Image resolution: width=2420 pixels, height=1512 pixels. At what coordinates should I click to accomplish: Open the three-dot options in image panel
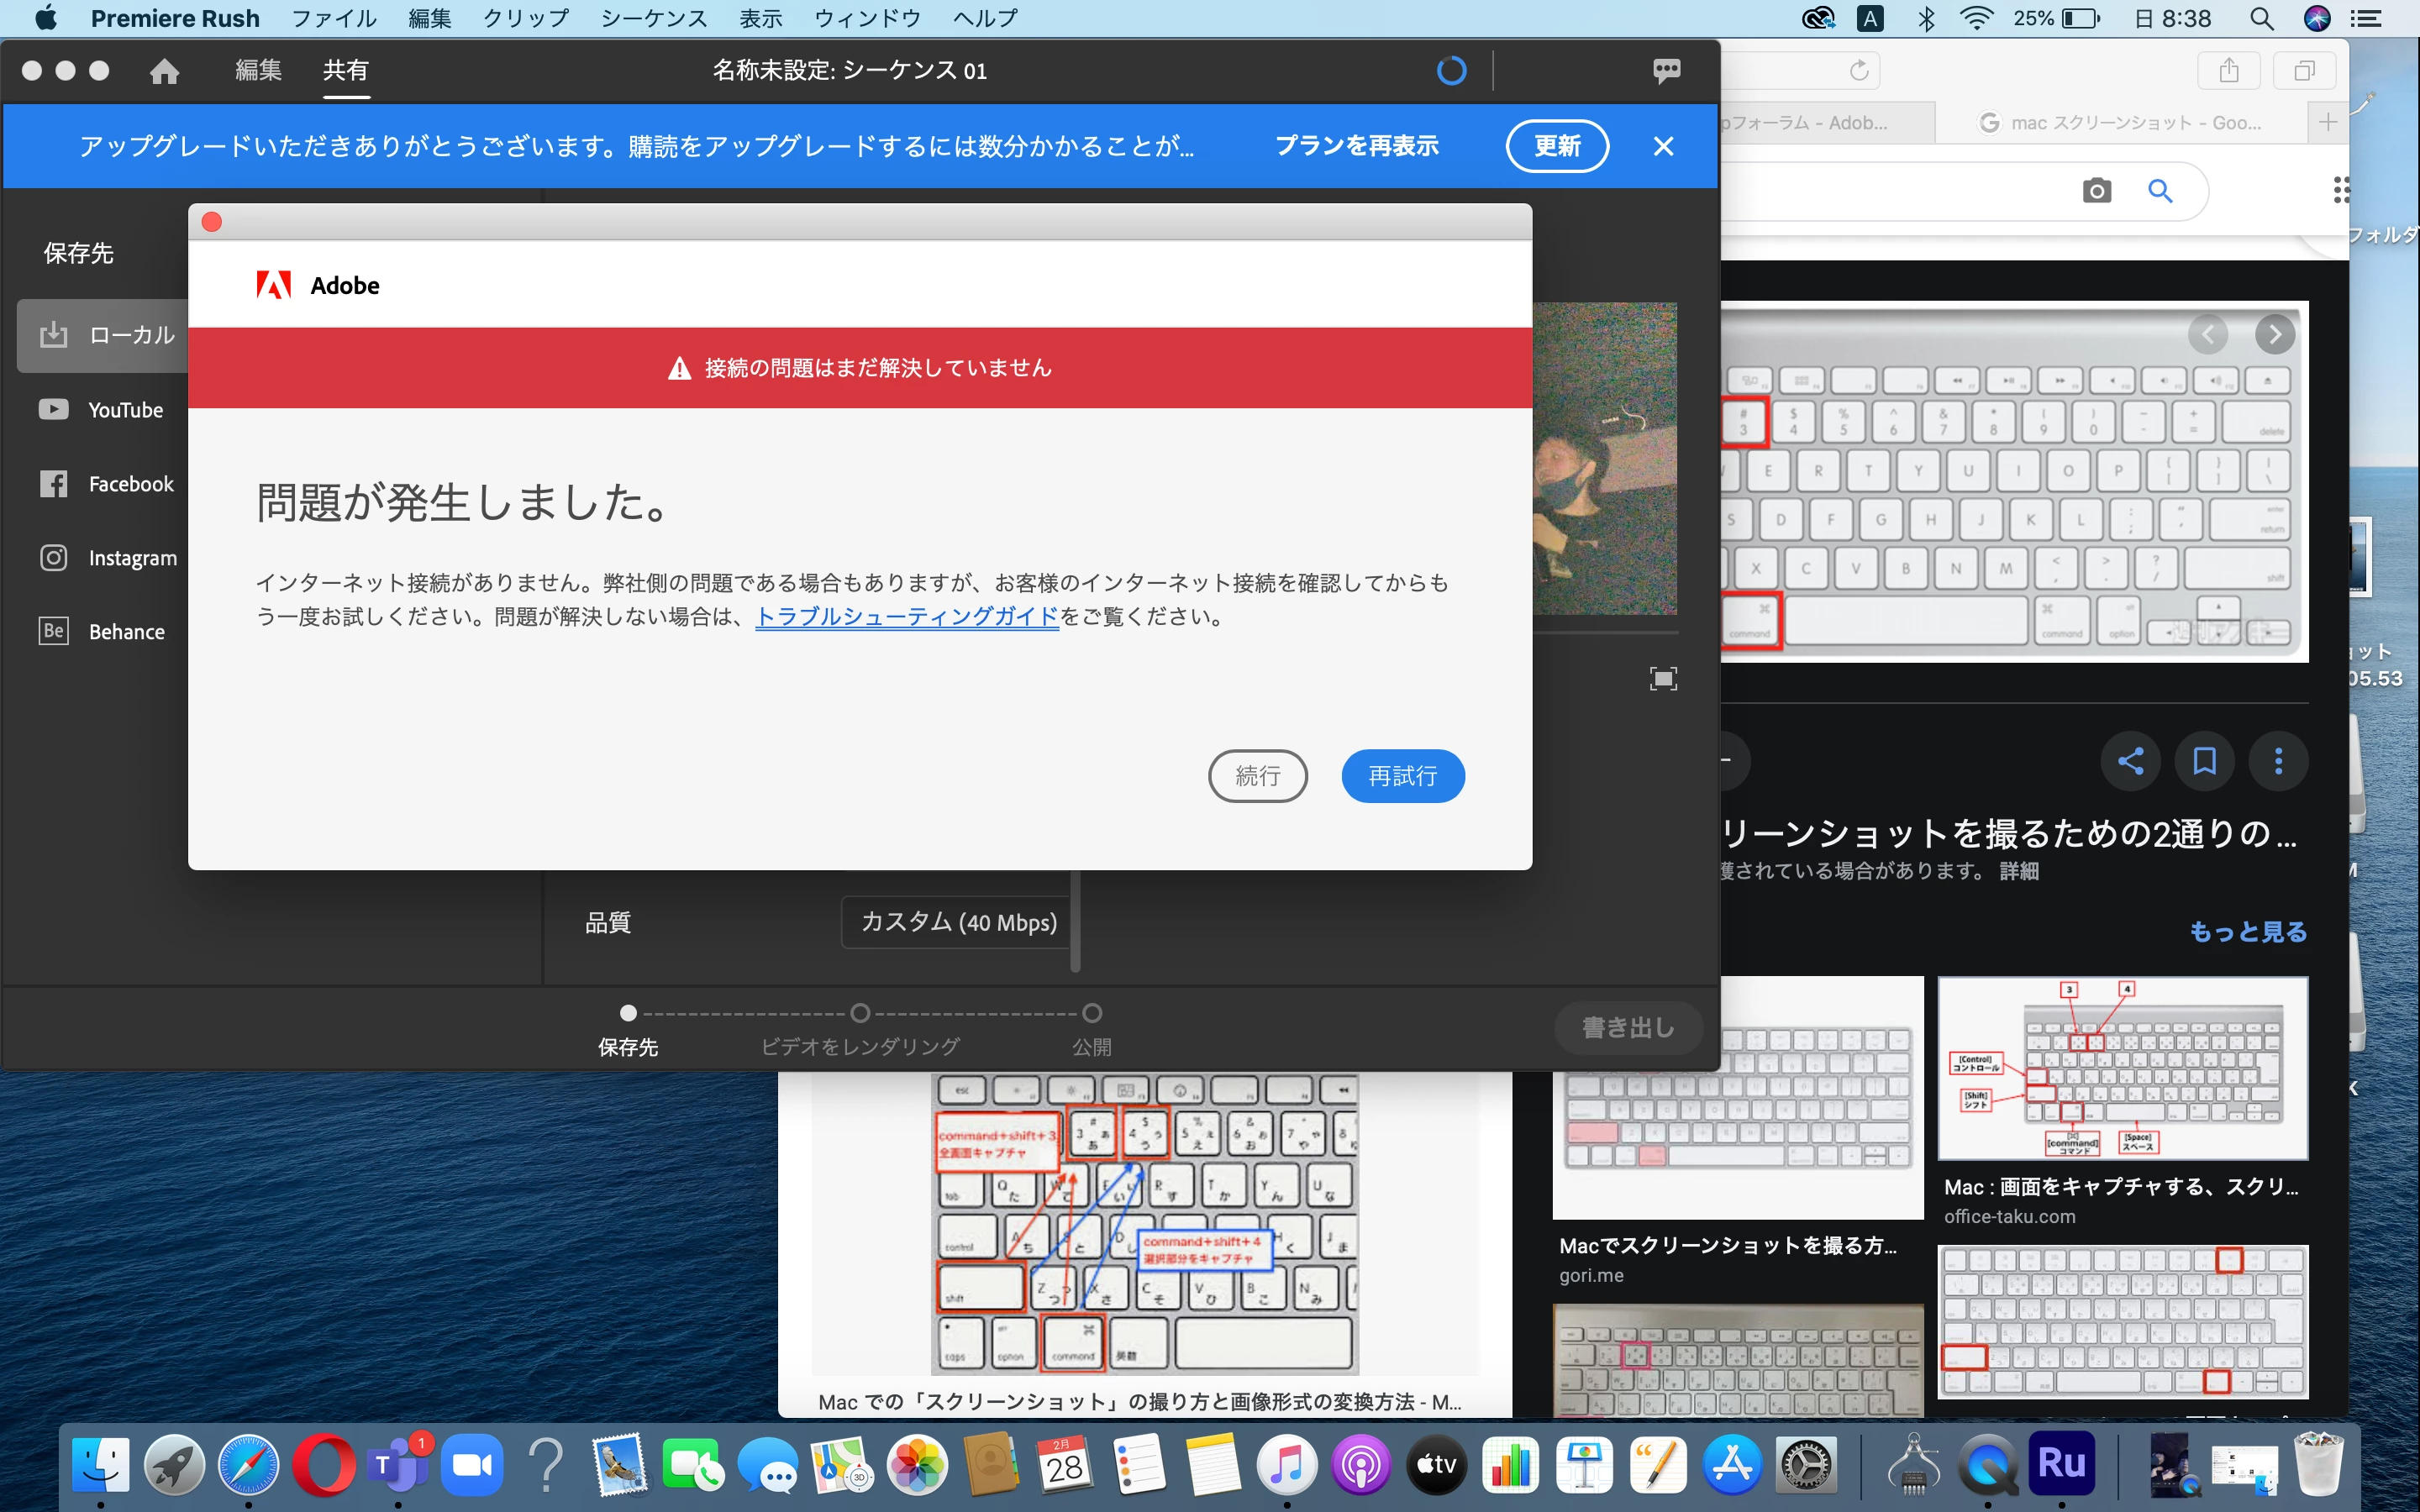pyautogui.click(x=2278, y=762)
